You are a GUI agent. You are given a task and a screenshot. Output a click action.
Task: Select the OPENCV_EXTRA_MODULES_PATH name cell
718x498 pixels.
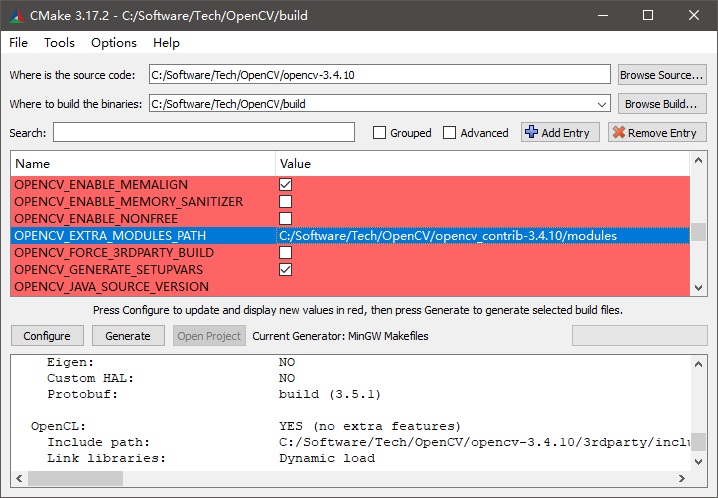pyautogui.click(x=143, y=236)
